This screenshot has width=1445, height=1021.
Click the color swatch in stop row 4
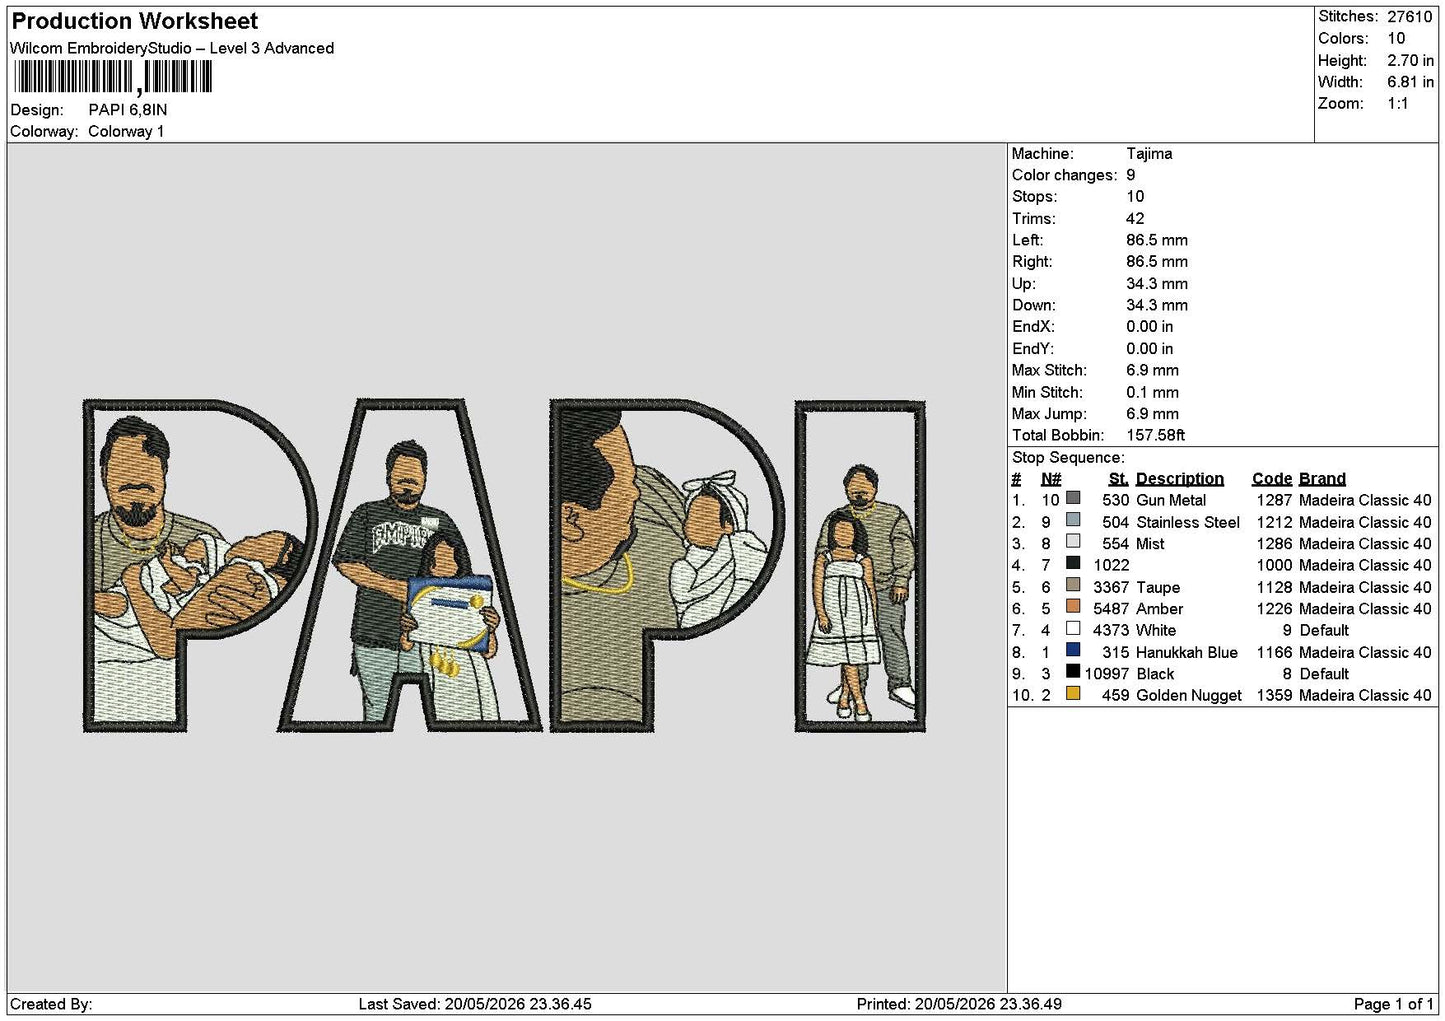pyautogui.click(x=1073, y=563)
